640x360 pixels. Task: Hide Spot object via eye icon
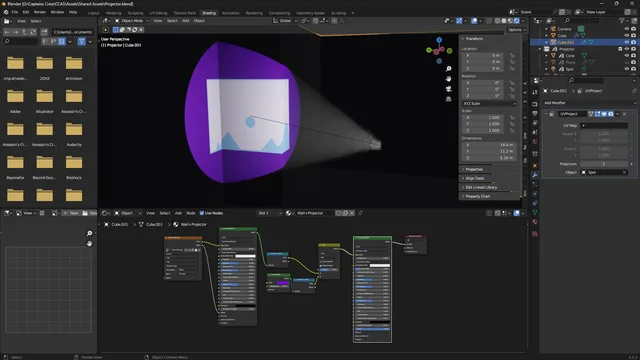627,69
